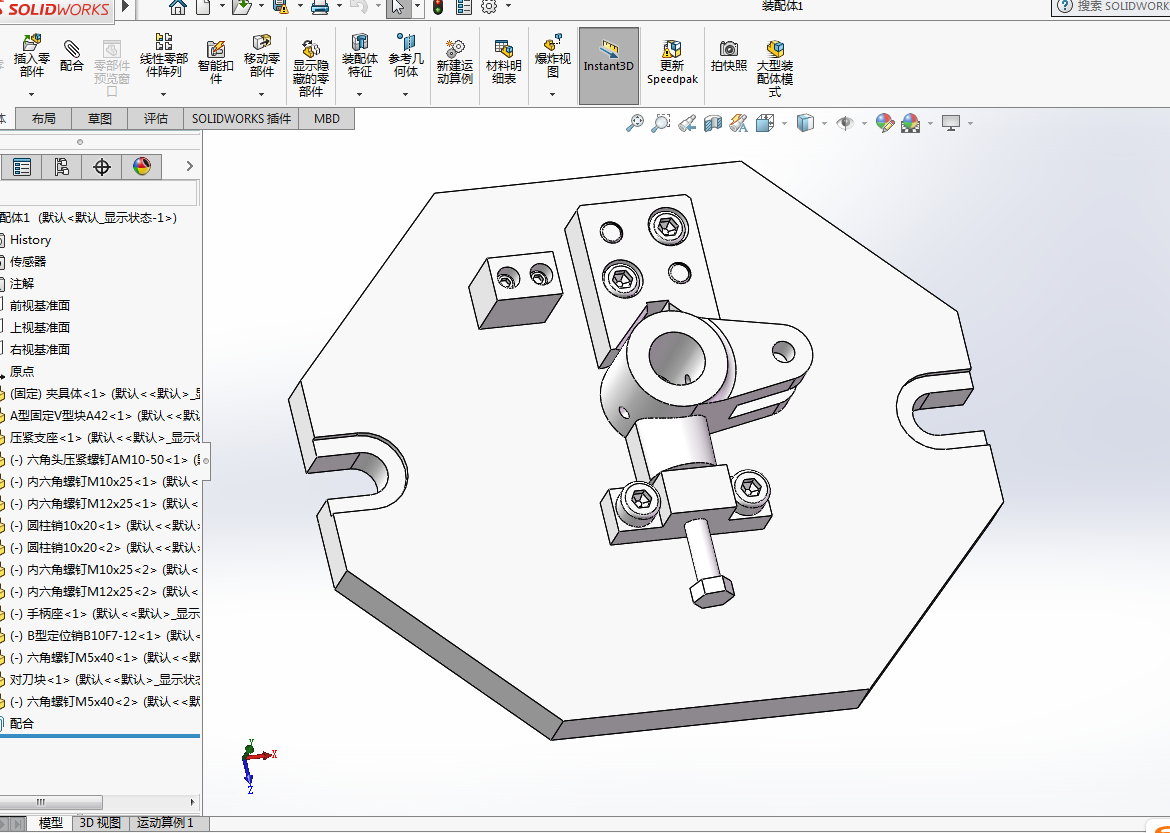Toggle the Select arrow cursor tool
The width and height of the screenshot is (1170, 833).
[398, 7]
